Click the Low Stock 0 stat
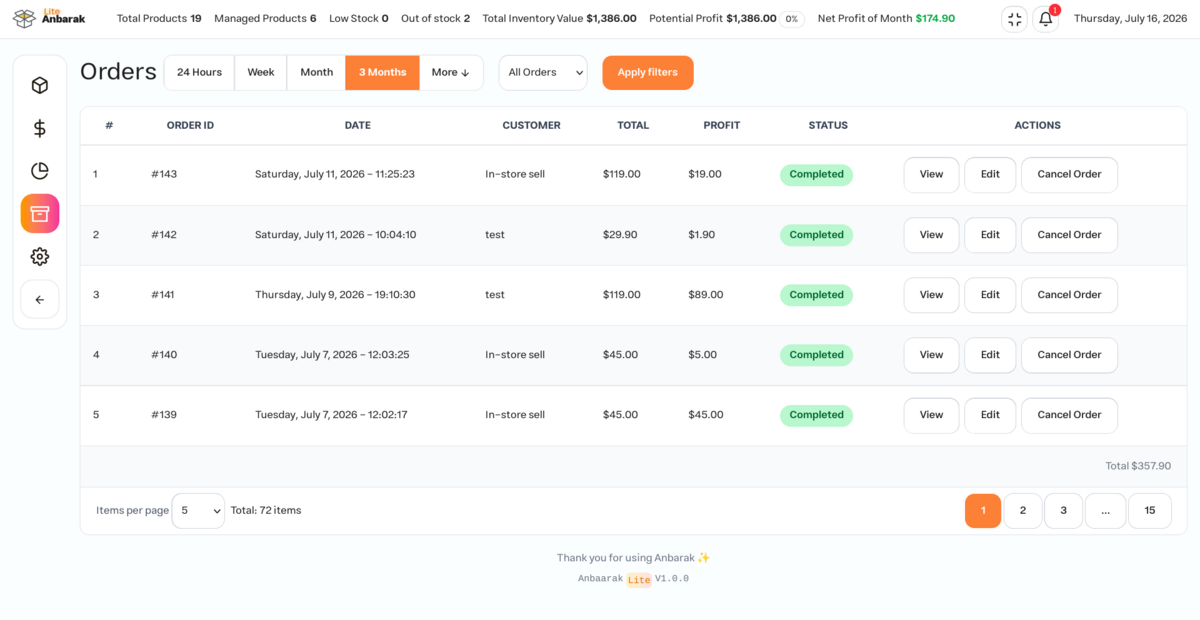Screen dimensions: 1200x620 pos(359,19)
